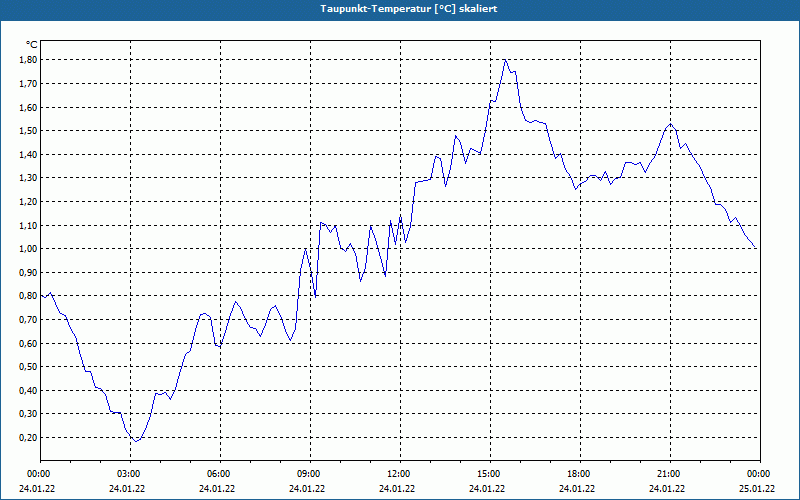The width and height of the screenshot is (800, 500).
Task: Click the 24.01.22 date below 21:00
Action: click(x=667, y=489)
